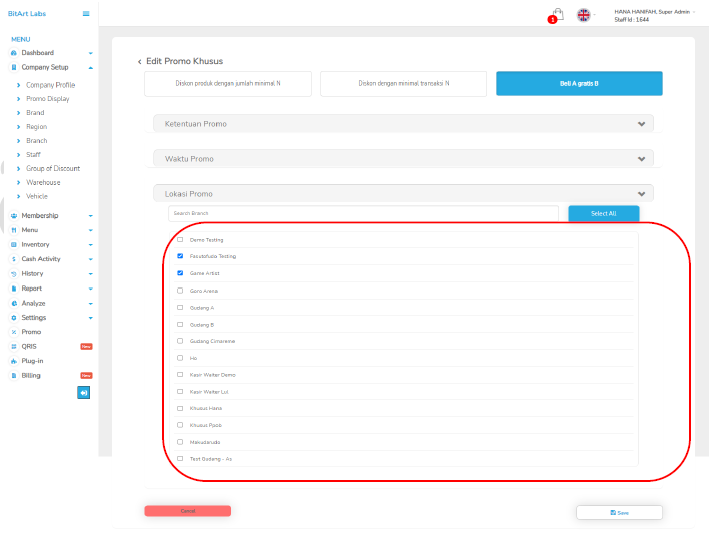Open the shopping bag notifications icon
This screenshot has height=534, width=721.
pos(558,15)
